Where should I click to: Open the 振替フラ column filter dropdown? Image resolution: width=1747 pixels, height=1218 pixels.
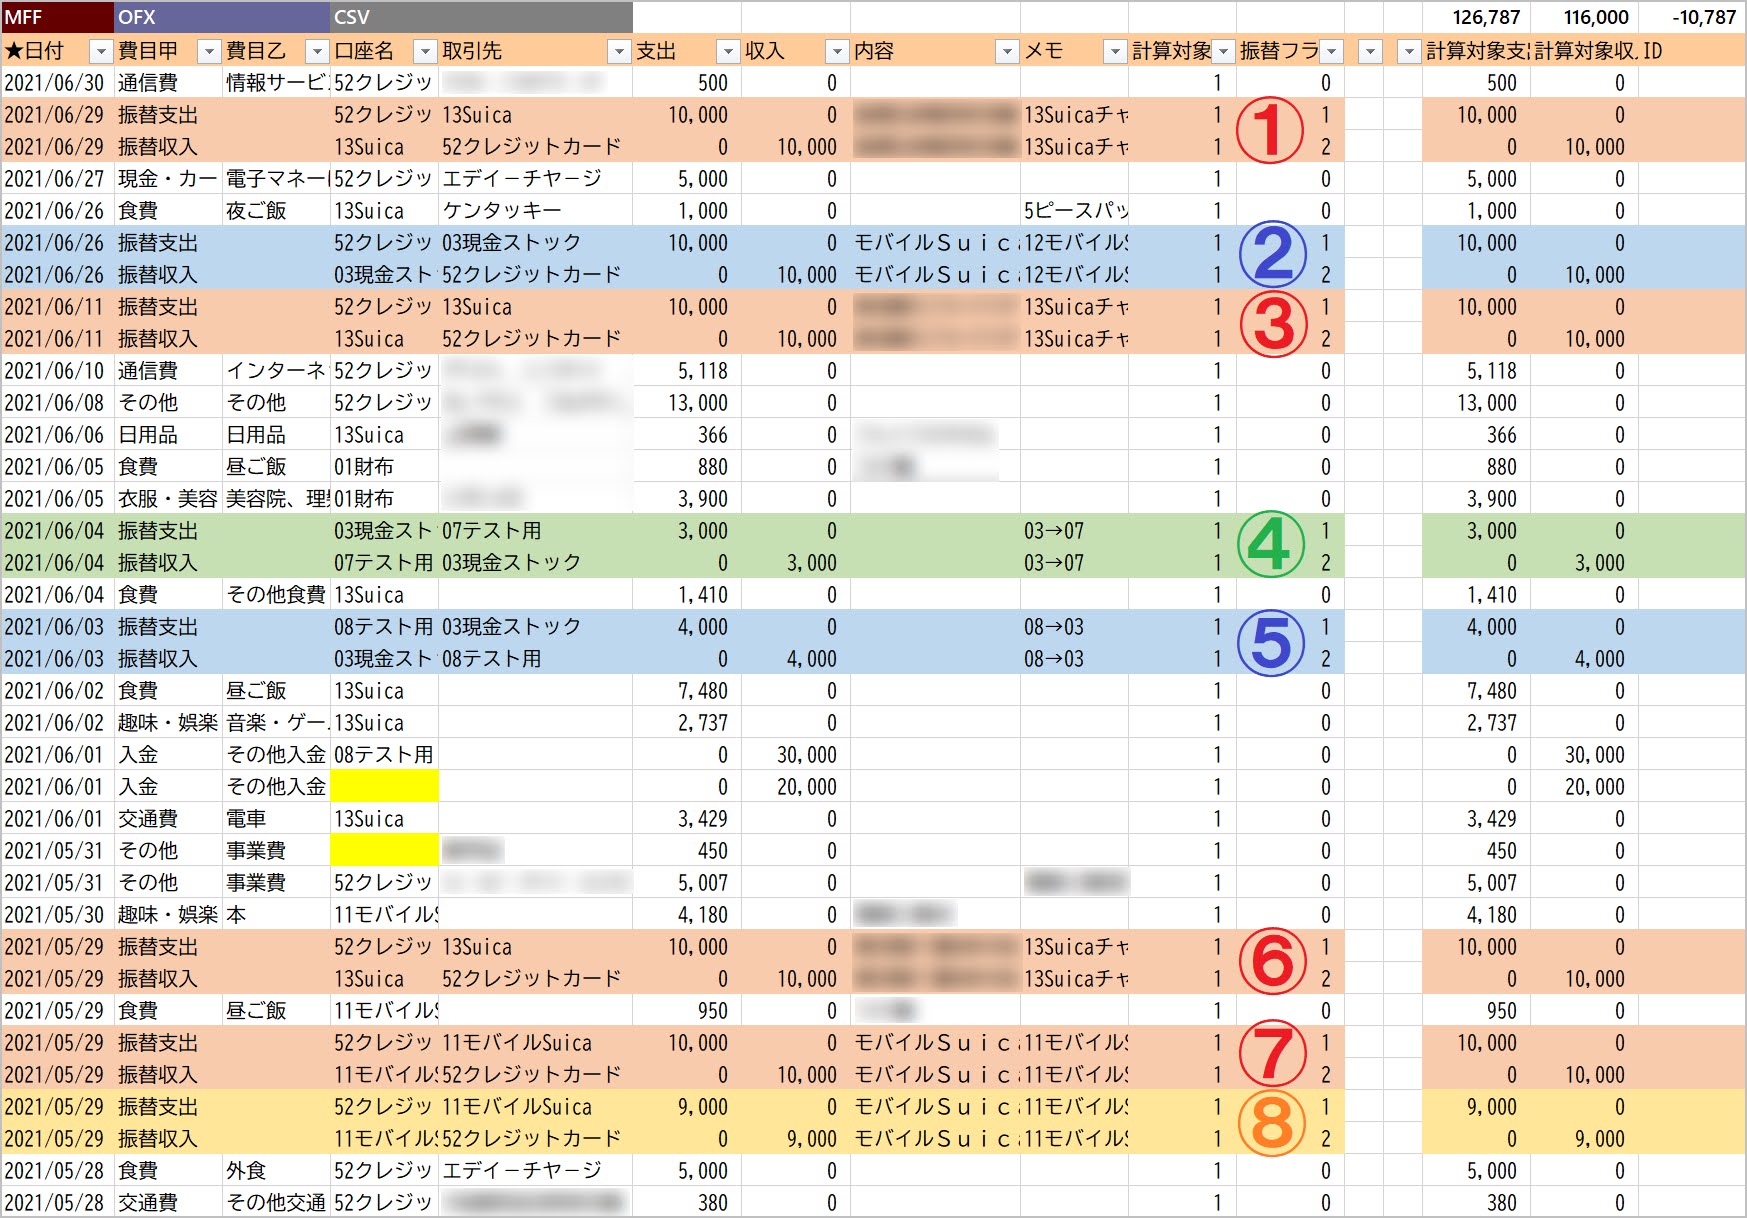coord(1331,51)
